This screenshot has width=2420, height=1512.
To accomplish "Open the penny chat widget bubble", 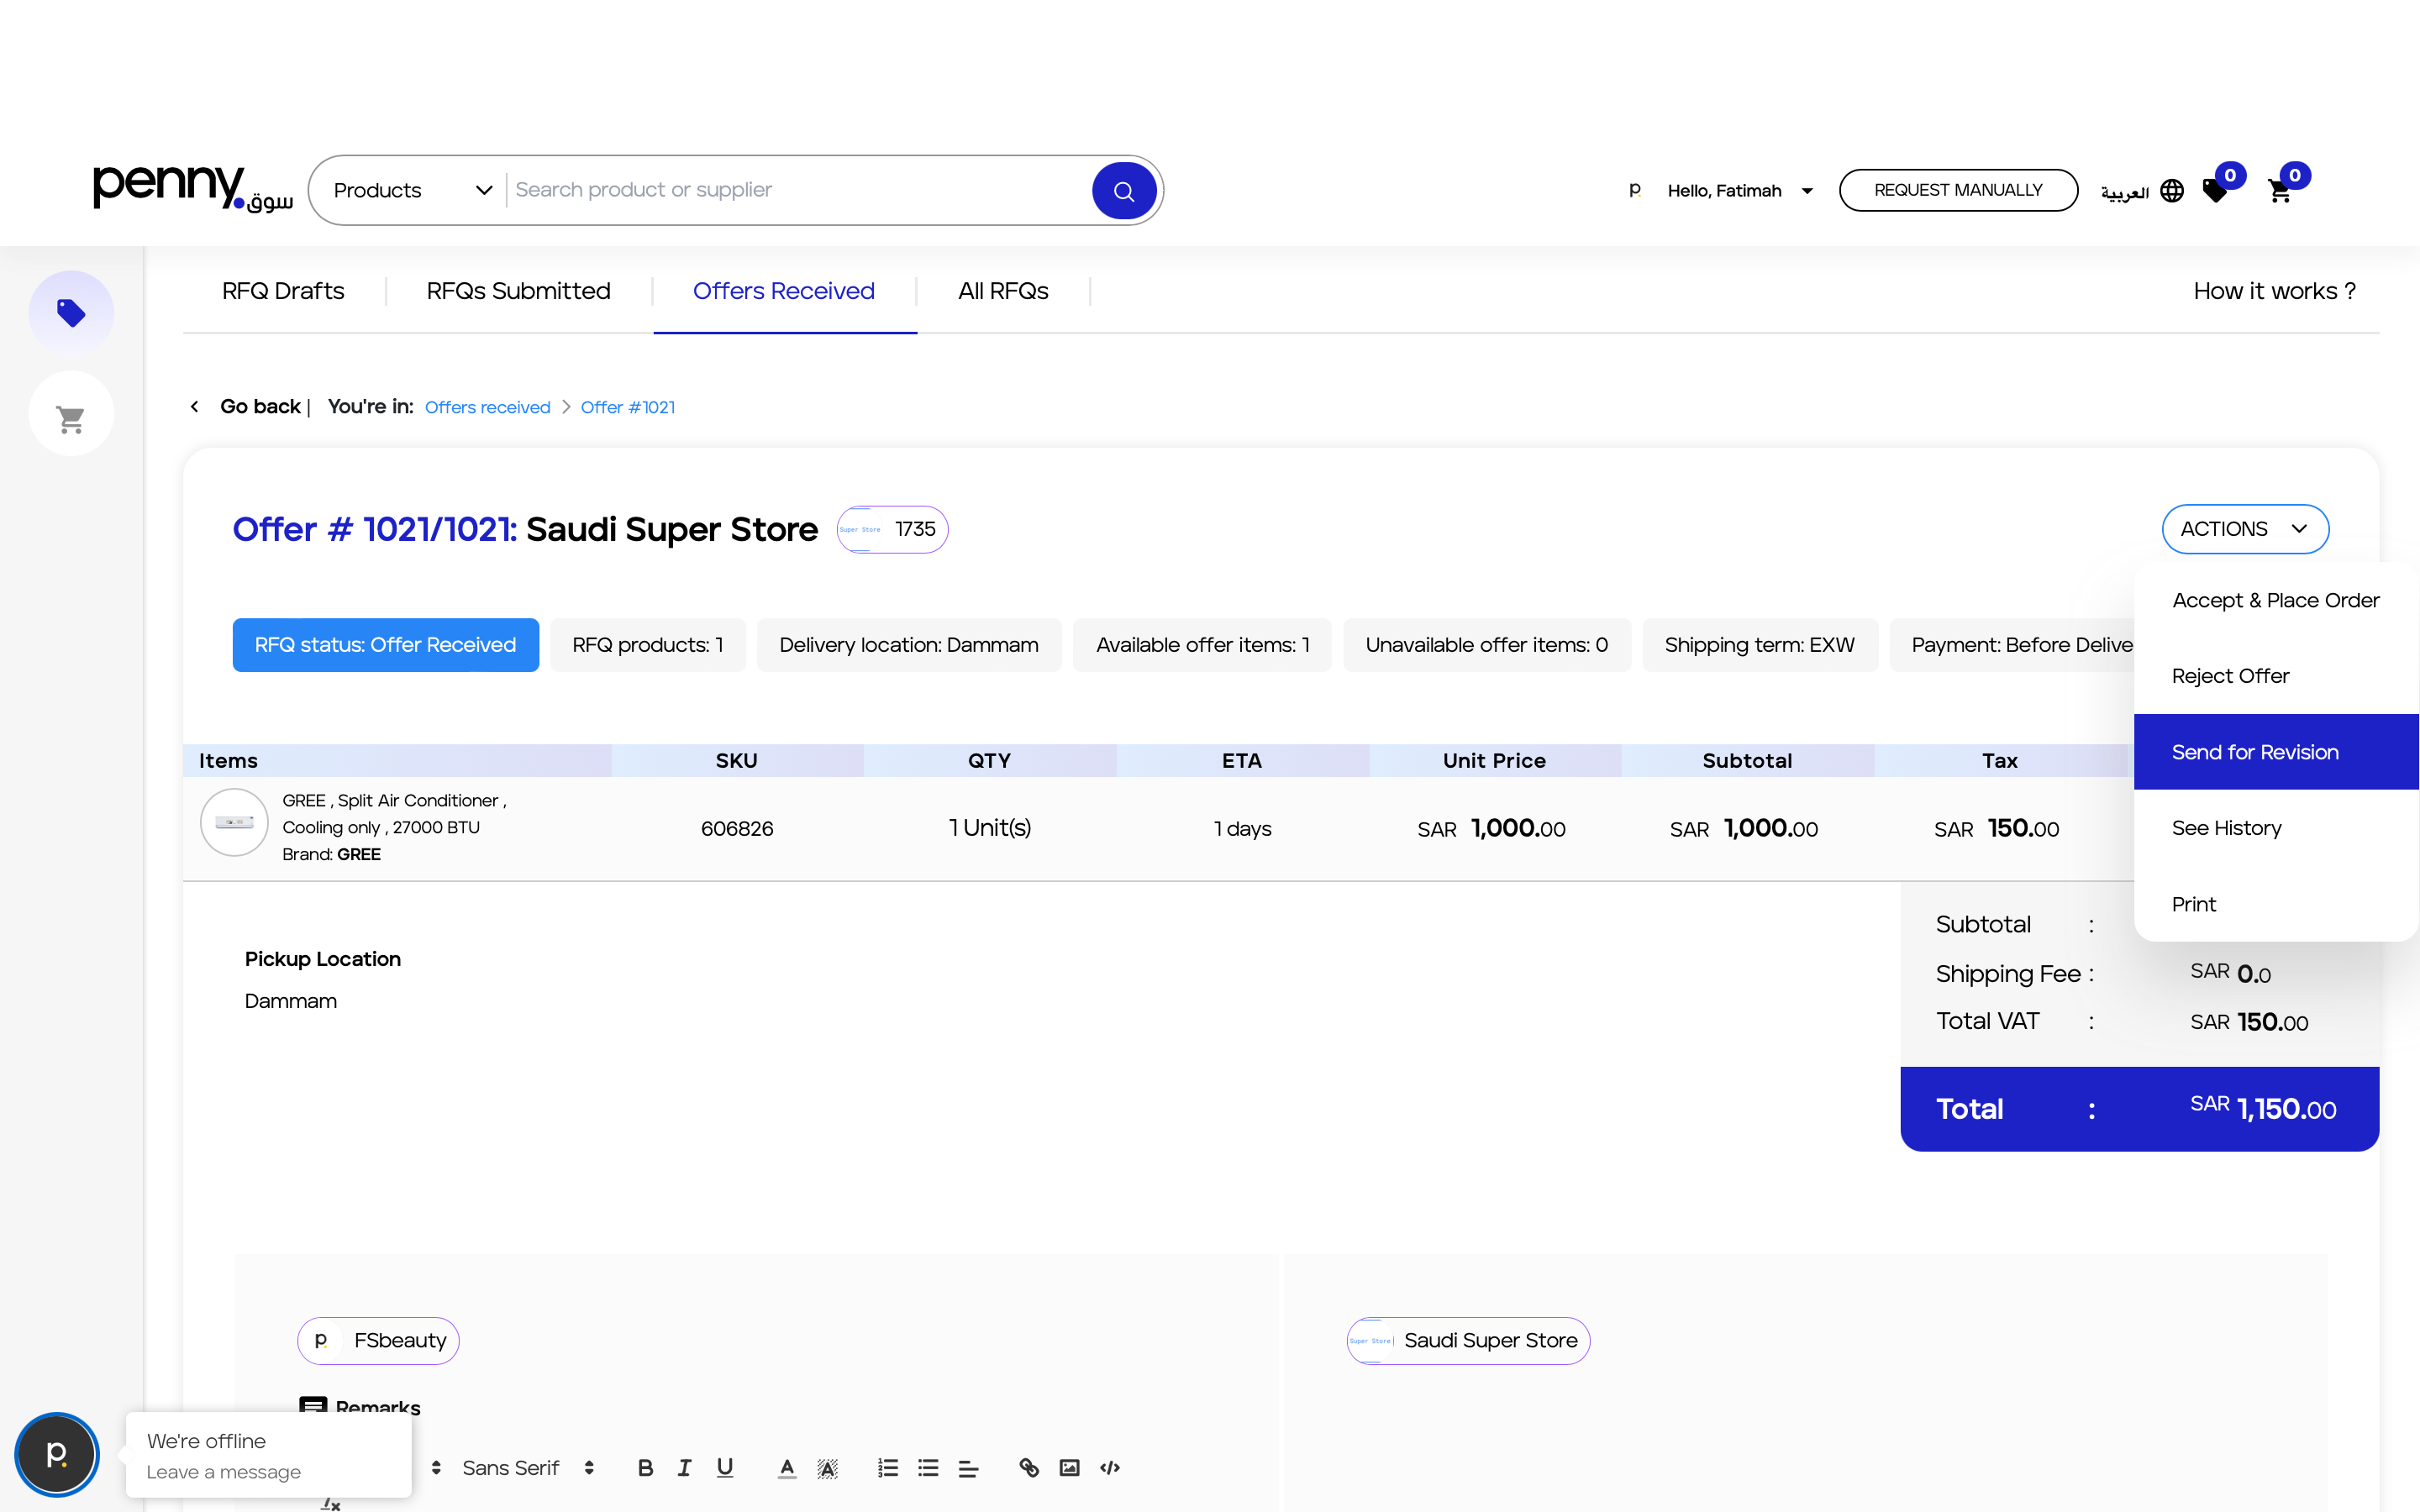I will click(x=57, y=1454).
